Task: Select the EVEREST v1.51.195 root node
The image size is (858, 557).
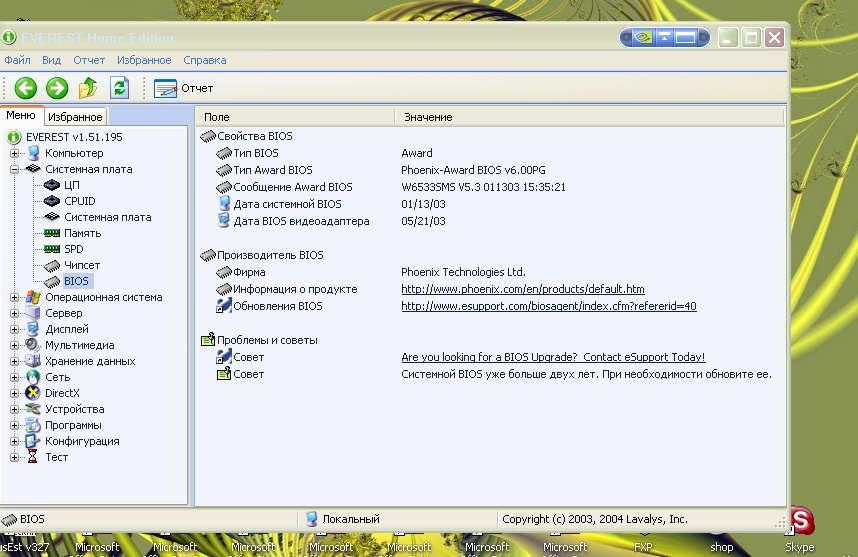Action: pos(74,137)
